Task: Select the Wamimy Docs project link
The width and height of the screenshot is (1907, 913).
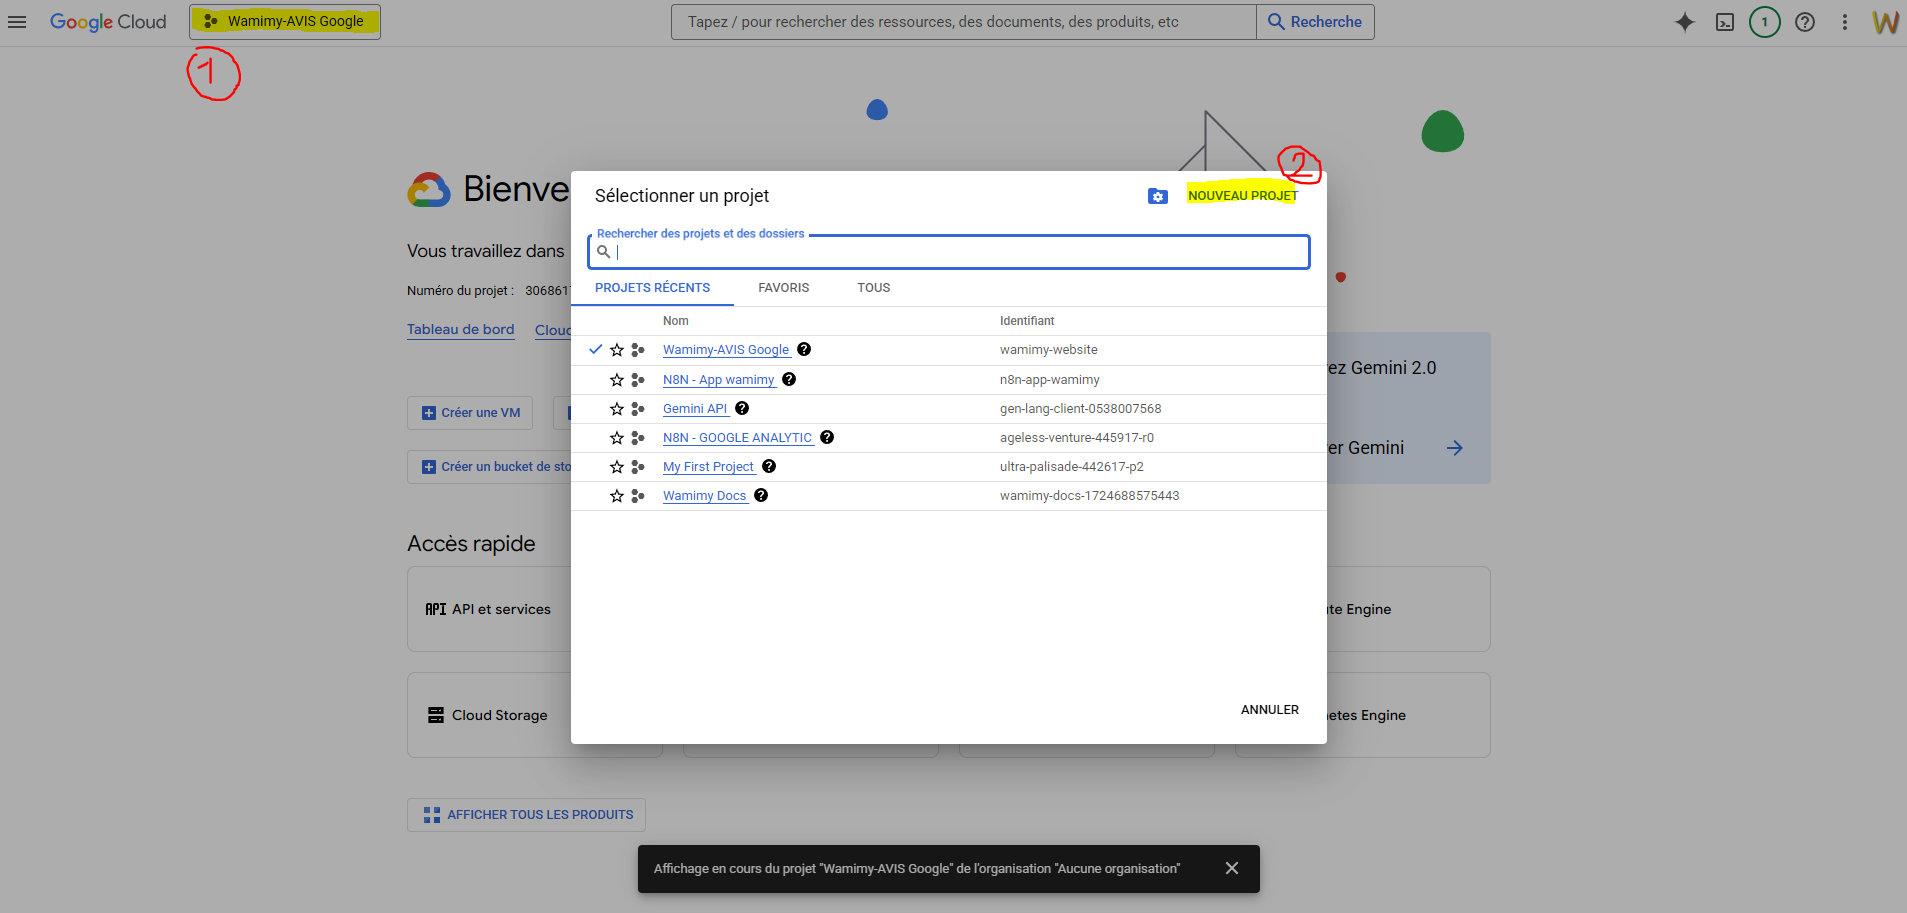Action: (x=705, y=496)
